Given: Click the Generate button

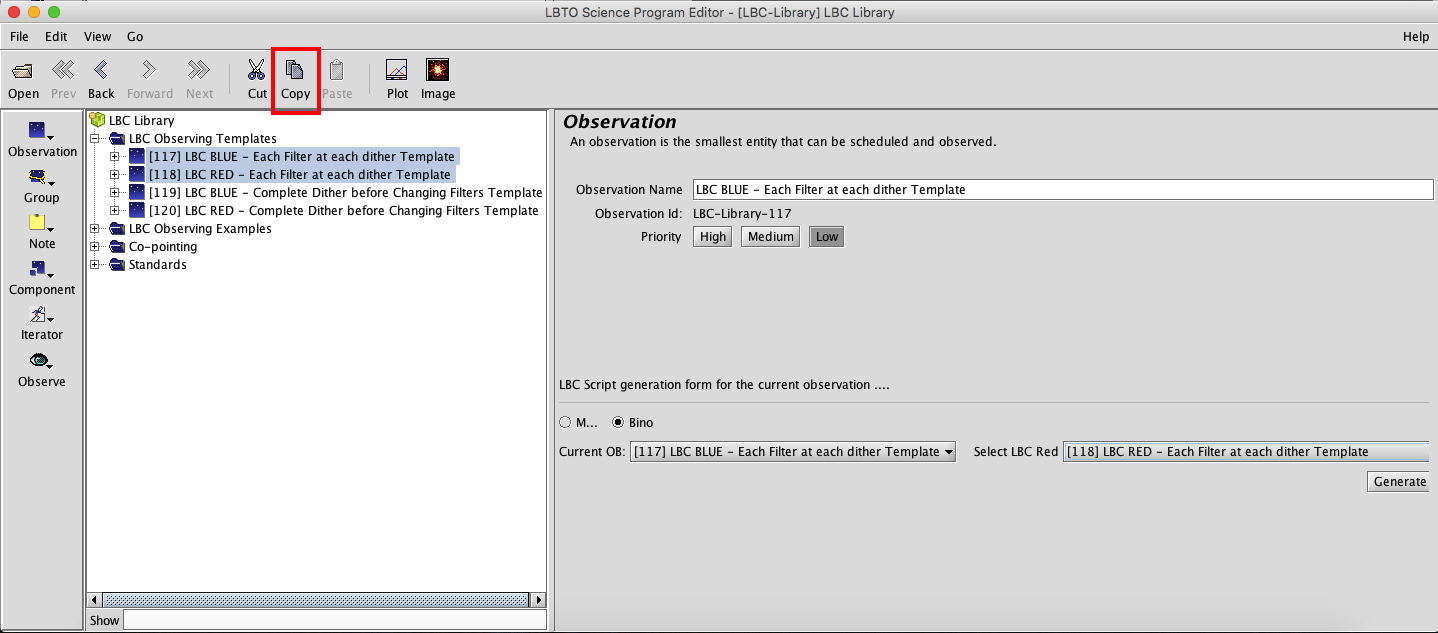Looking at the screenshot, I should pyautogui.click(x=1398, y=481).
